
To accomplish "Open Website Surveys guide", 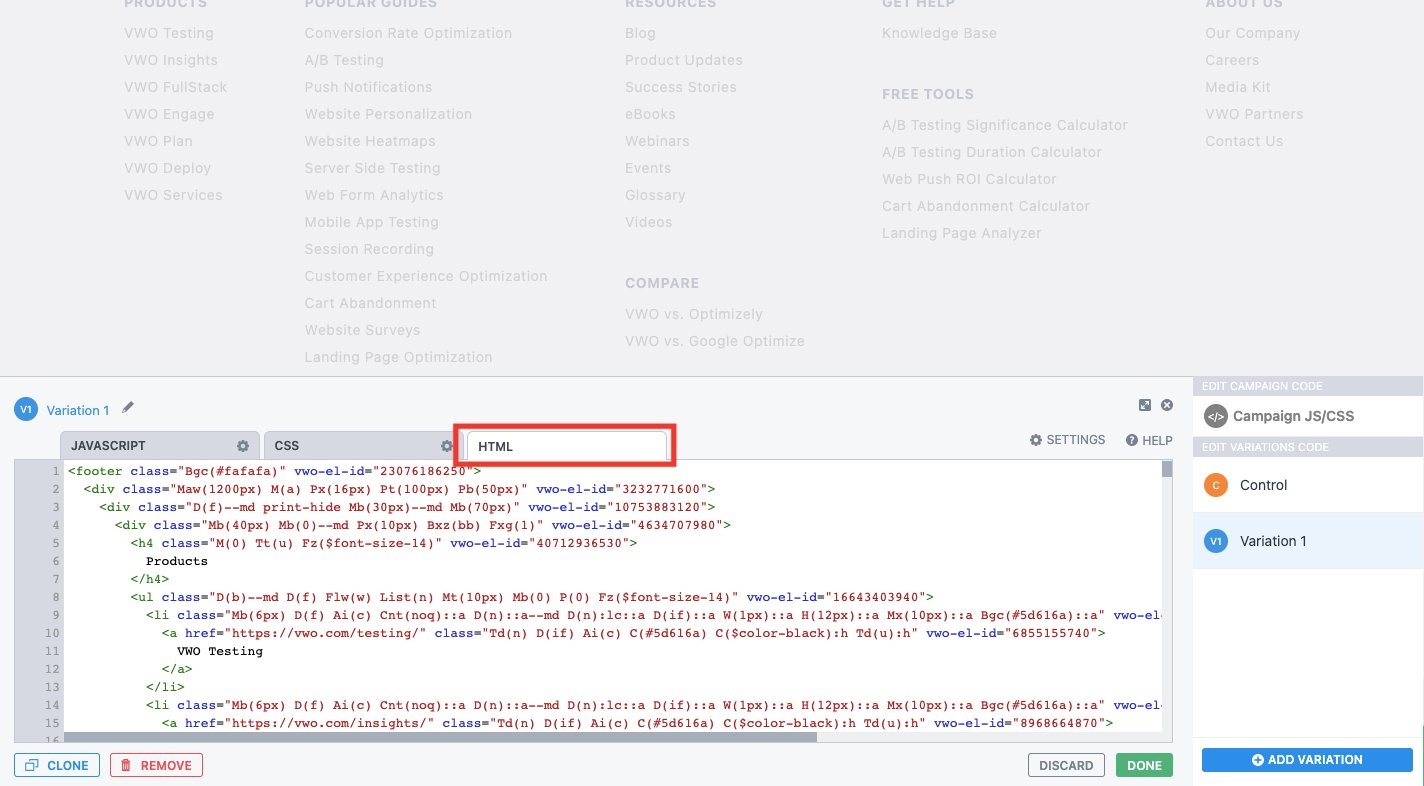I will [x=362, y=330].
